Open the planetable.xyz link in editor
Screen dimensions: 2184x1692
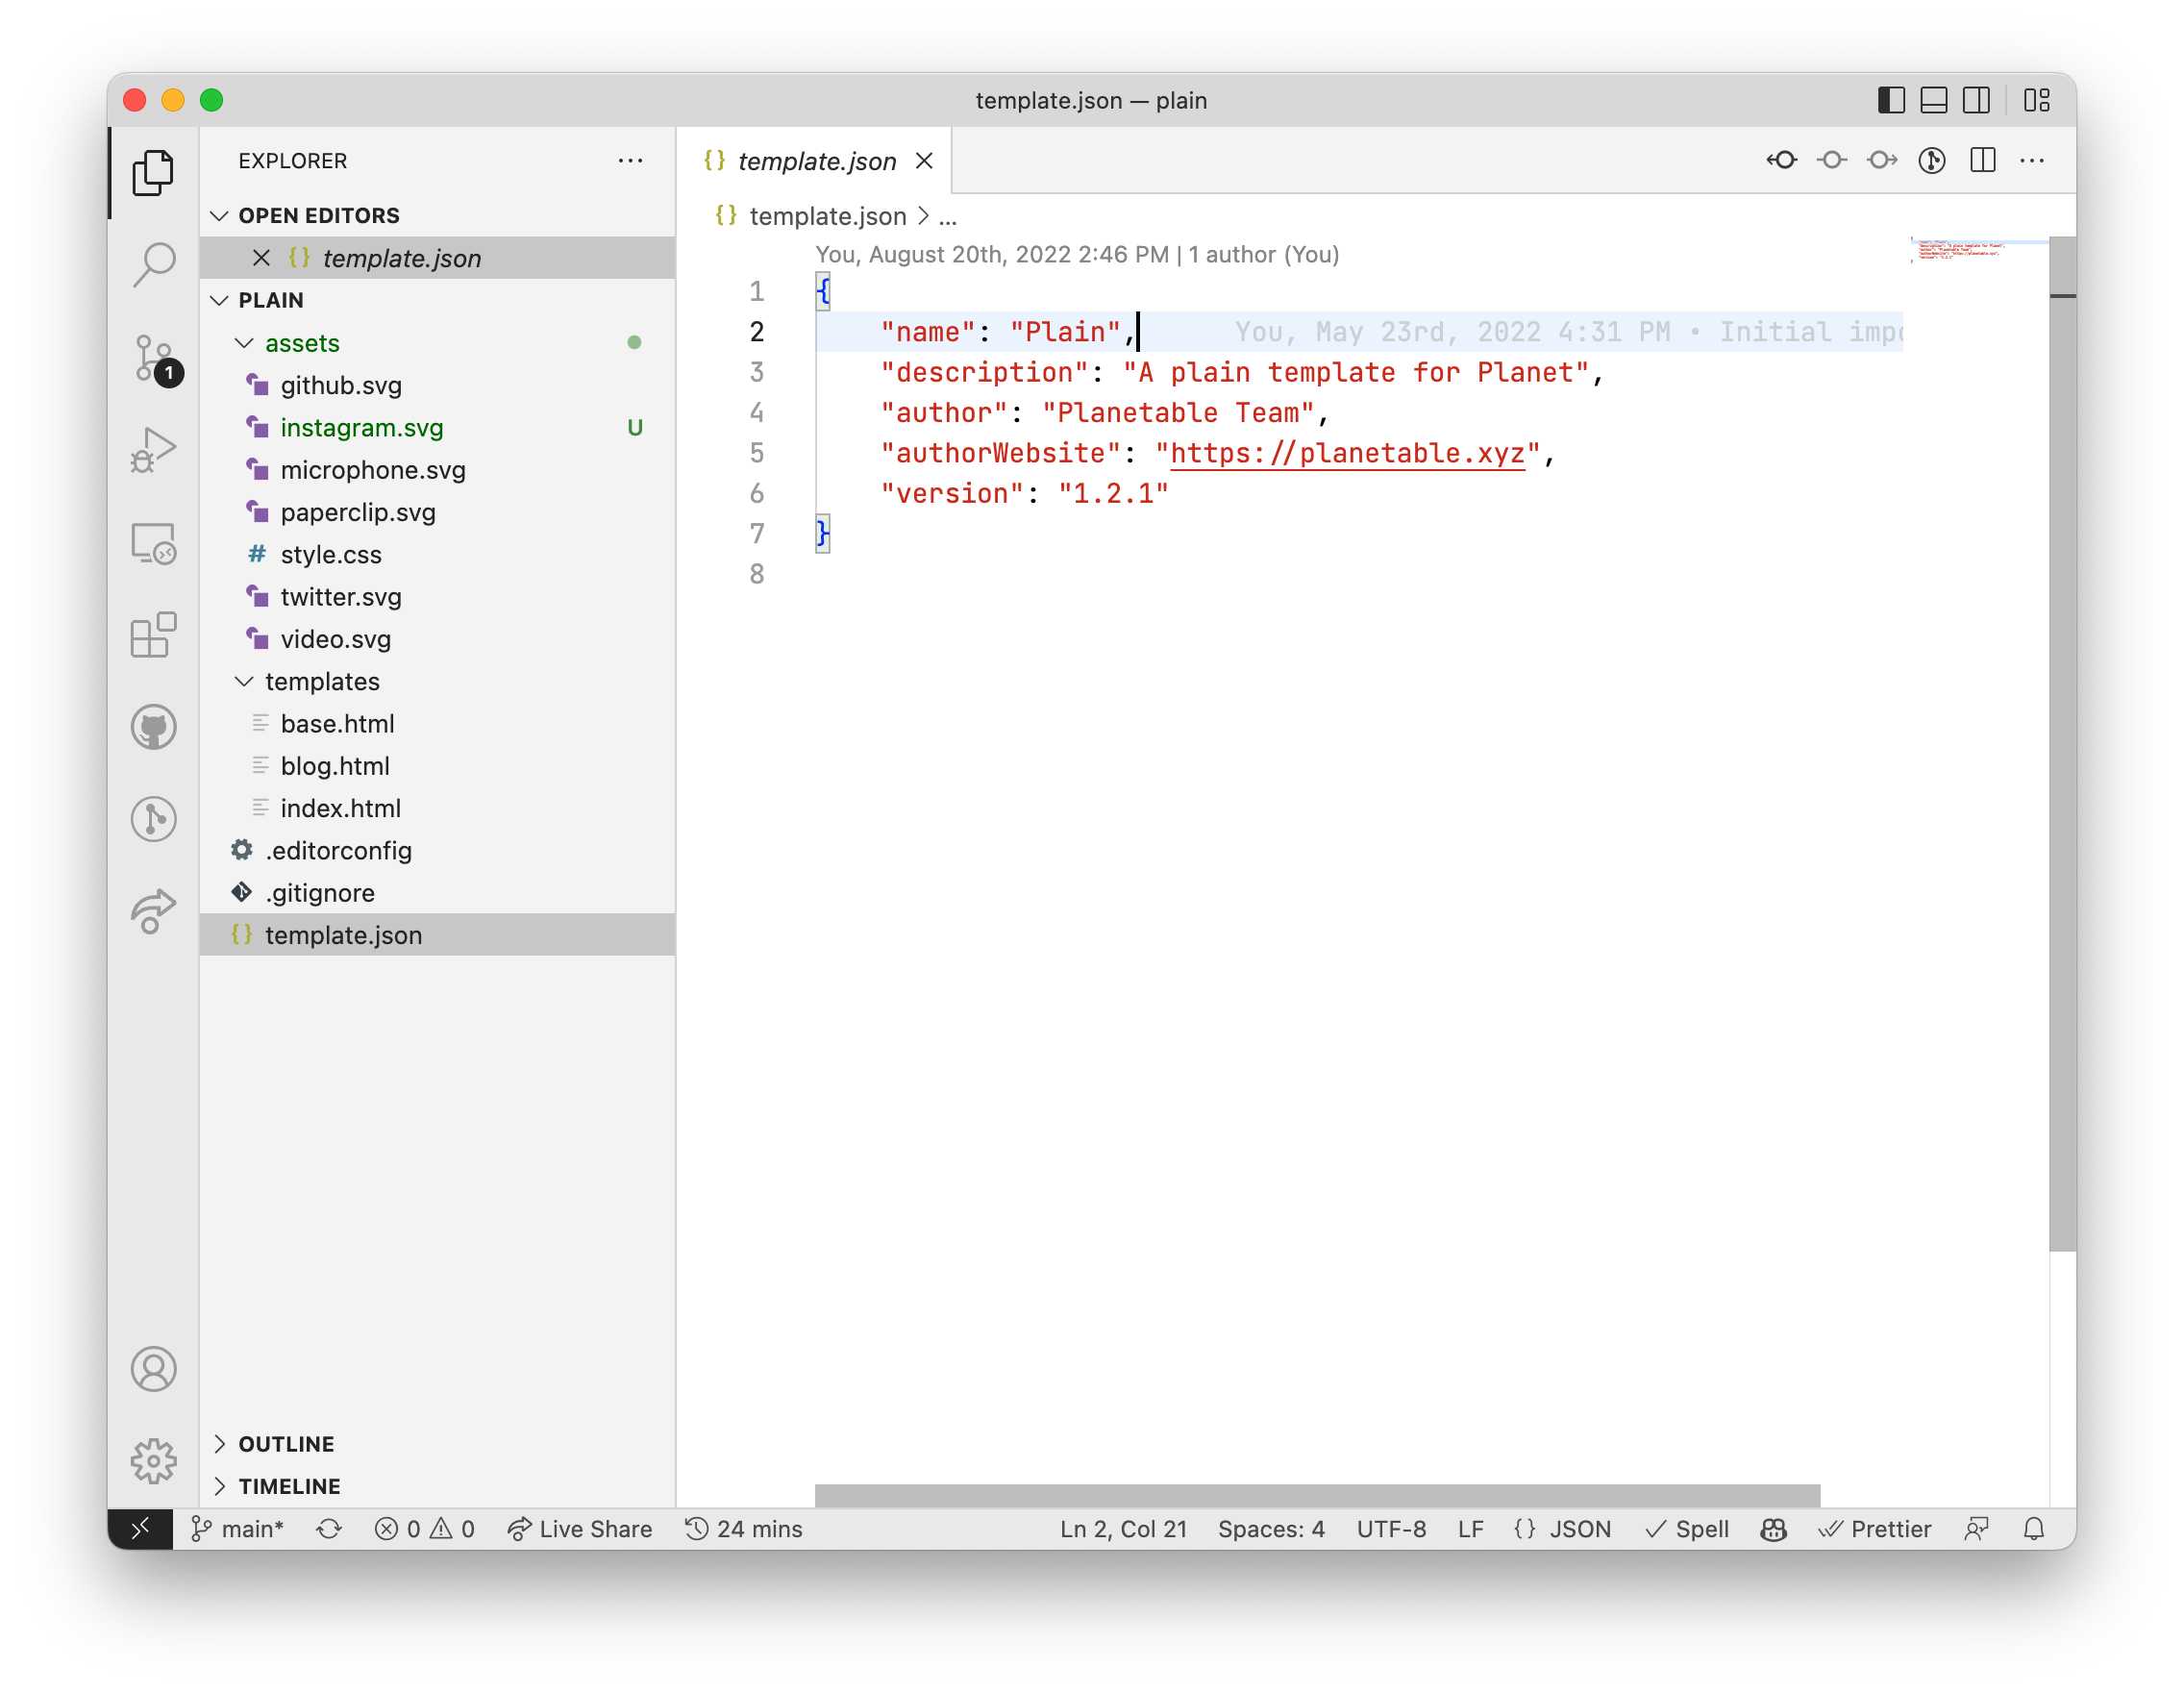pyautogui.click(x=1347, y=453)
